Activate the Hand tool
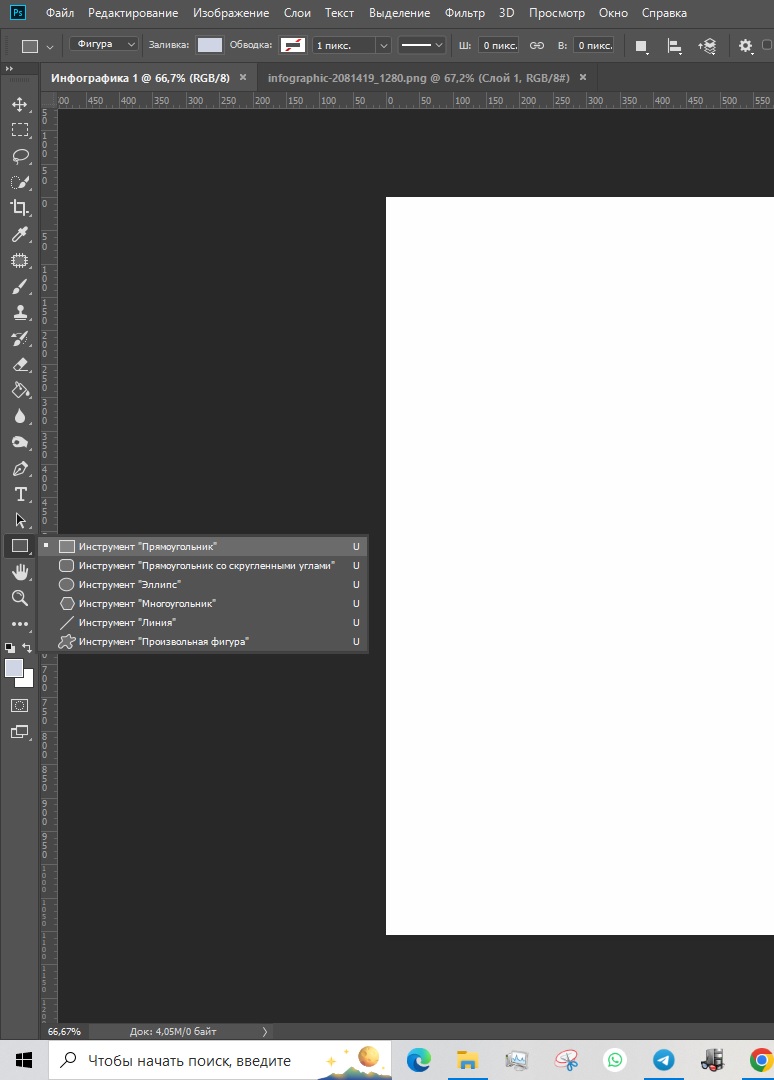Image resolution: width=774 pixels, height=1080 pixels. click(19, 572)
